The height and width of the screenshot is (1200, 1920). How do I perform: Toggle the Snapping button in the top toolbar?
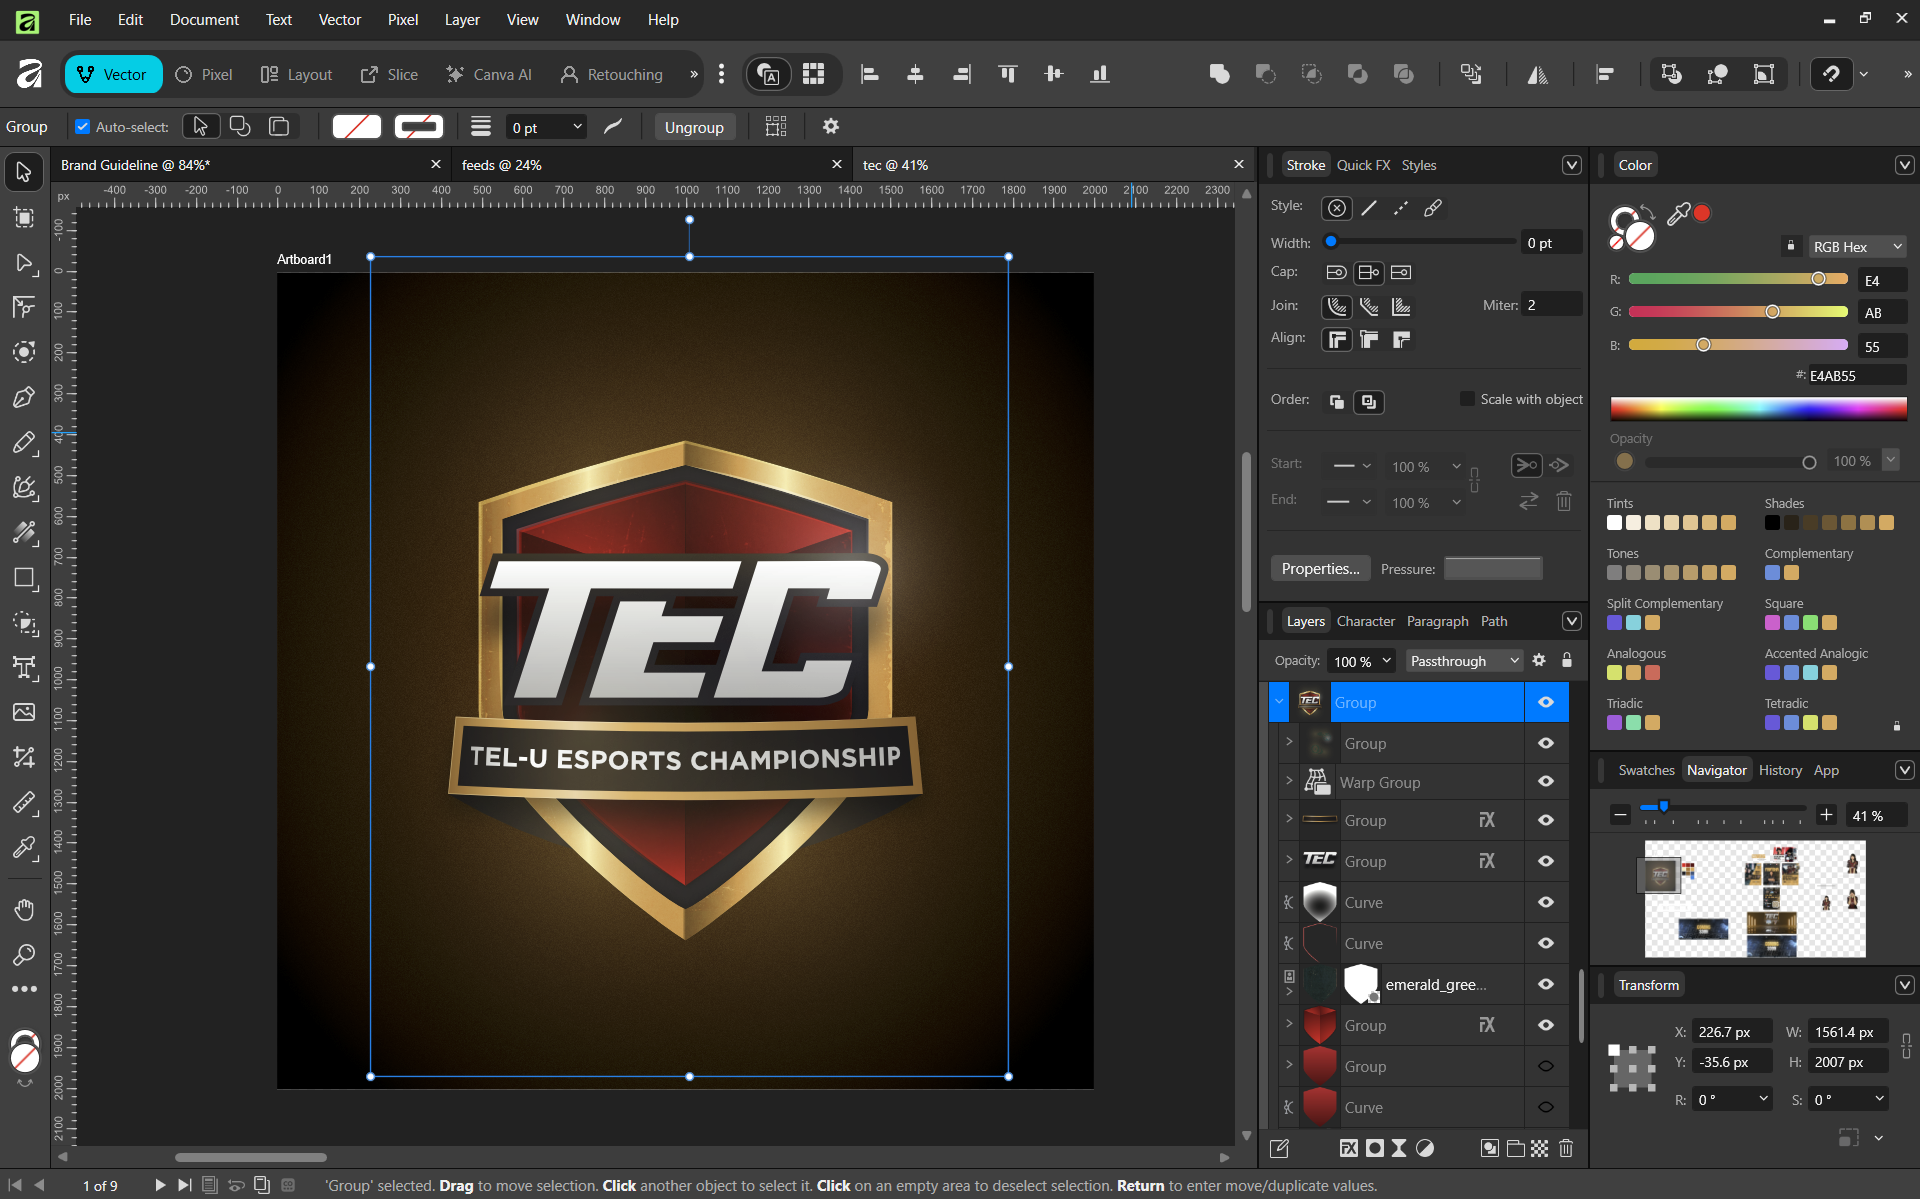tap(1830, 74)
